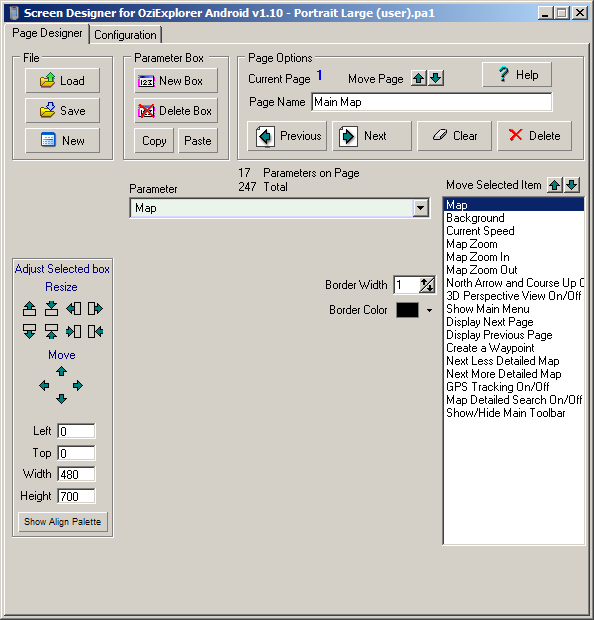Select Map Zoom In list item

pyautogui.click(x=514, y=257)
